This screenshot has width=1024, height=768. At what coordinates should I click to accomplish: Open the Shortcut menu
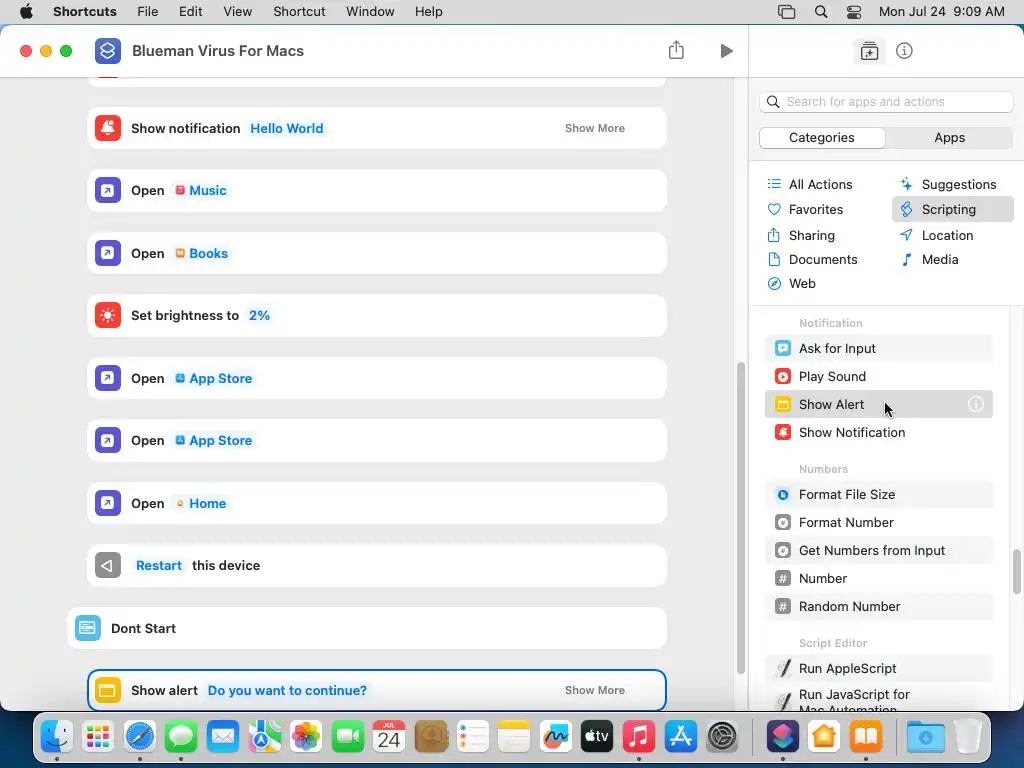(x=299, y=12)
